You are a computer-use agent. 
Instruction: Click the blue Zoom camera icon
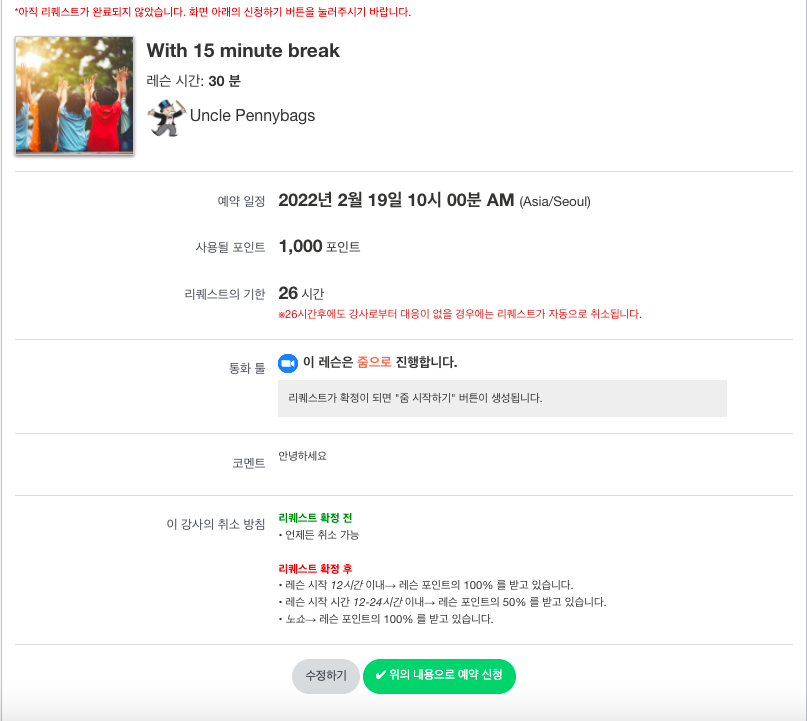[288, 363]
